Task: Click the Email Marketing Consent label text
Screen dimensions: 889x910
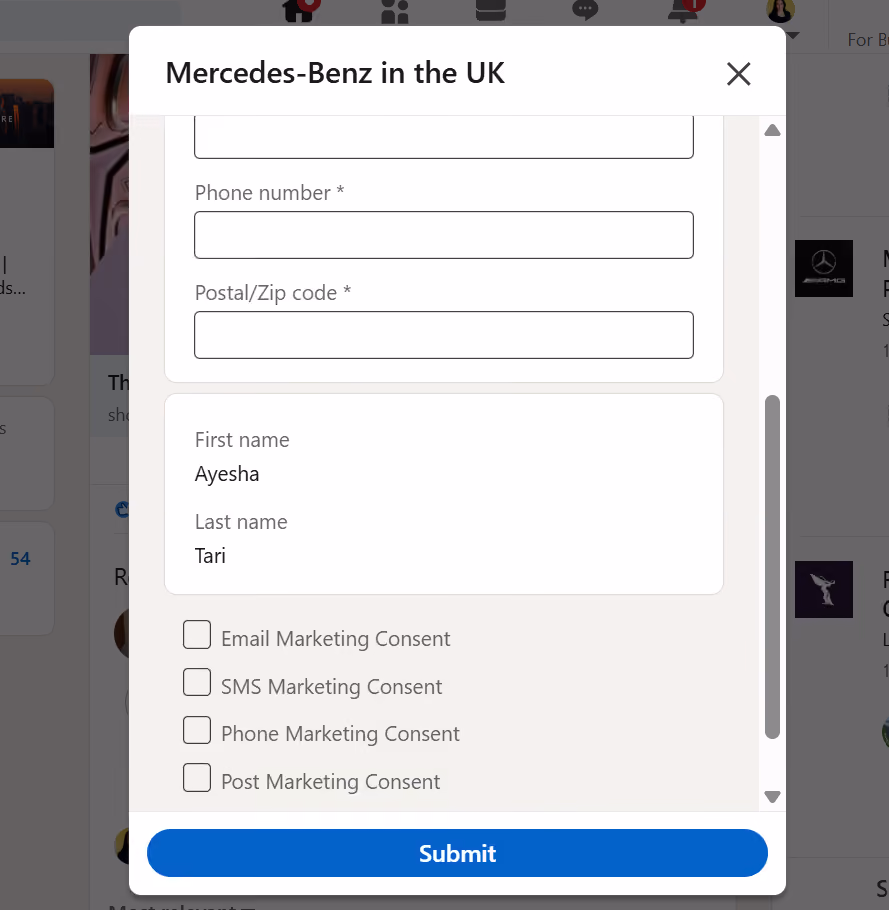Action: point(335,638)
